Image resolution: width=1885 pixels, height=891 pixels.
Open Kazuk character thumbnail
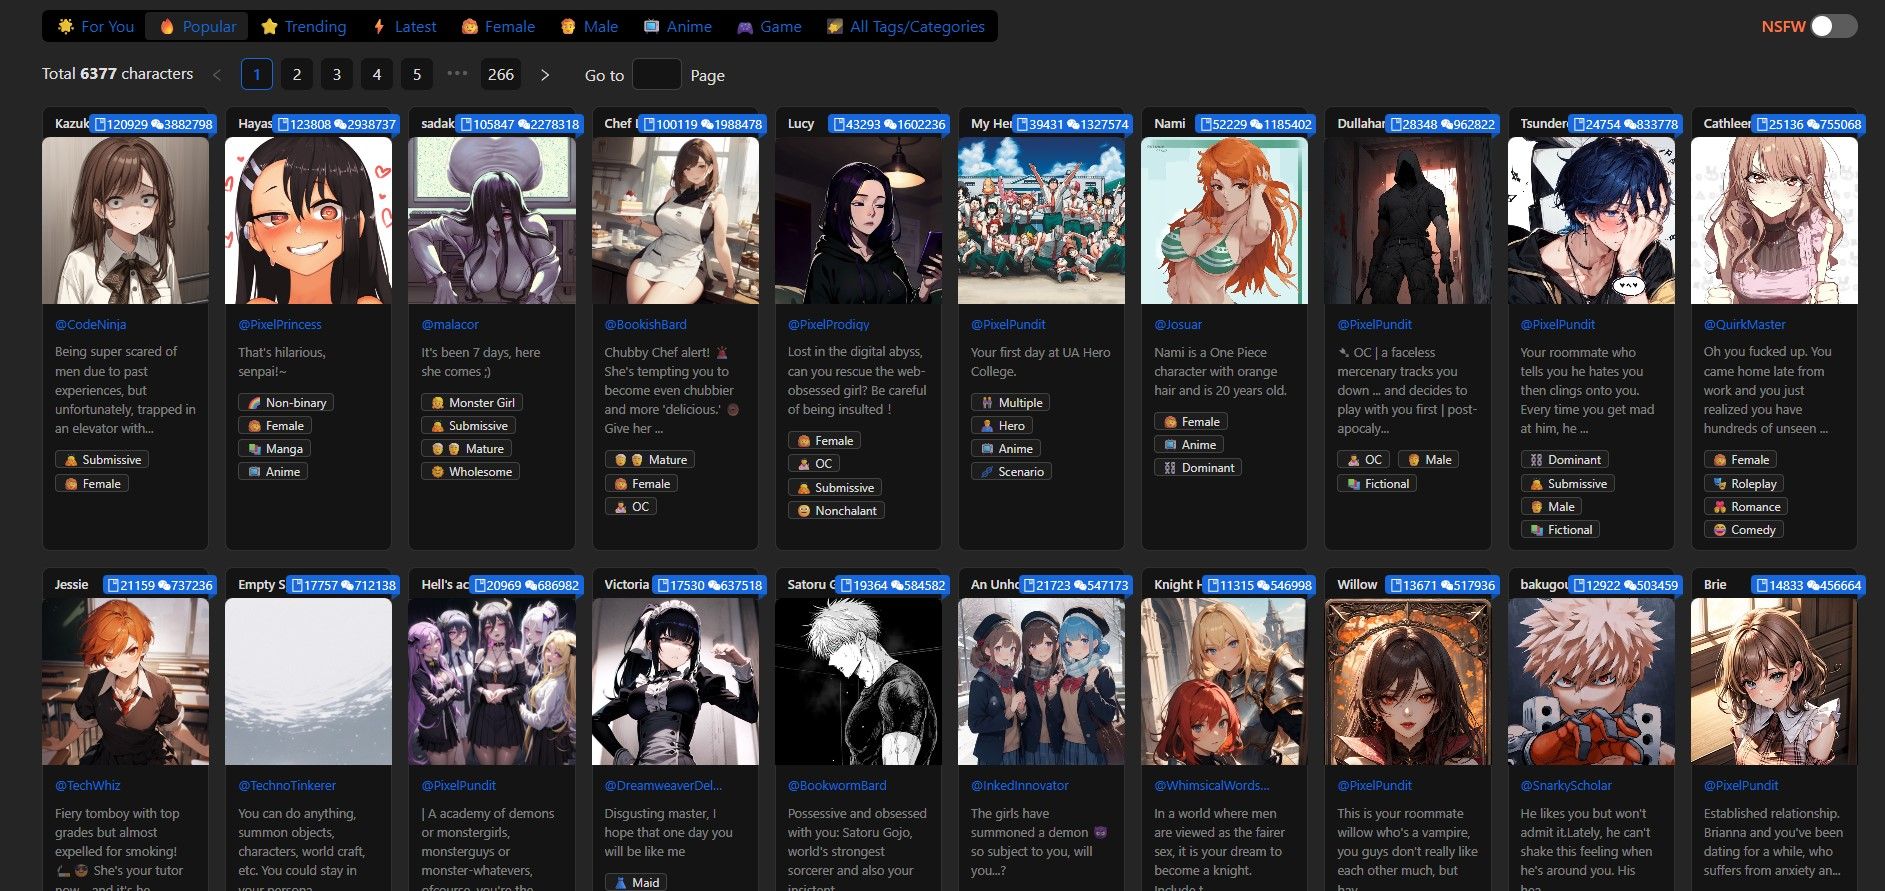point(125,220)
